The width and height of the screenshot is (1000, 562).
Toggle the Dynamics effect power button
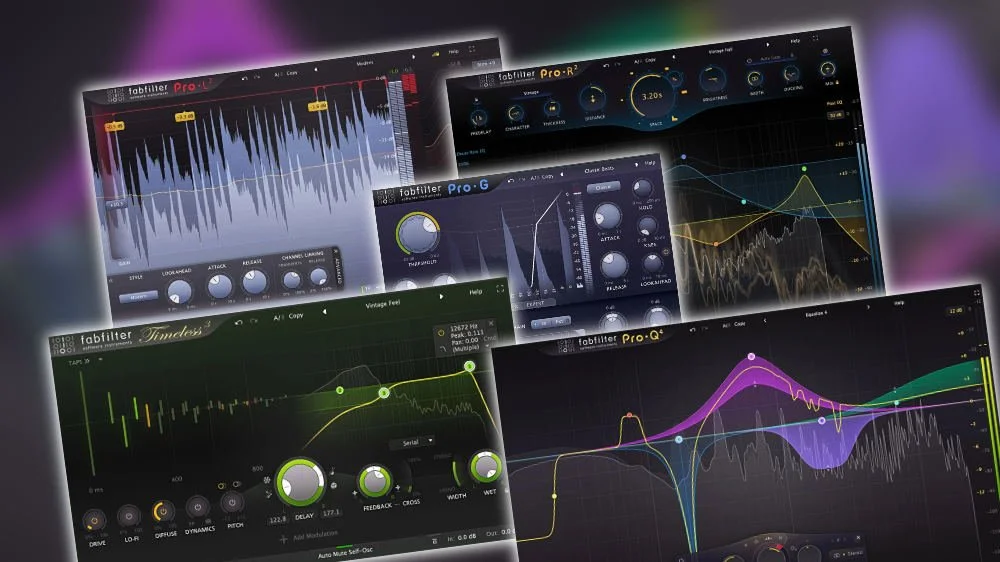(x=197, y=508)
